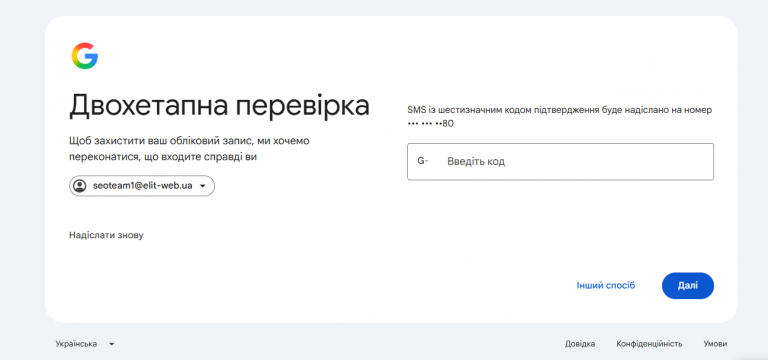Open the "Довідка" help link
The width and height of the screenshot is (768, 360).
[x=580, y=344]
